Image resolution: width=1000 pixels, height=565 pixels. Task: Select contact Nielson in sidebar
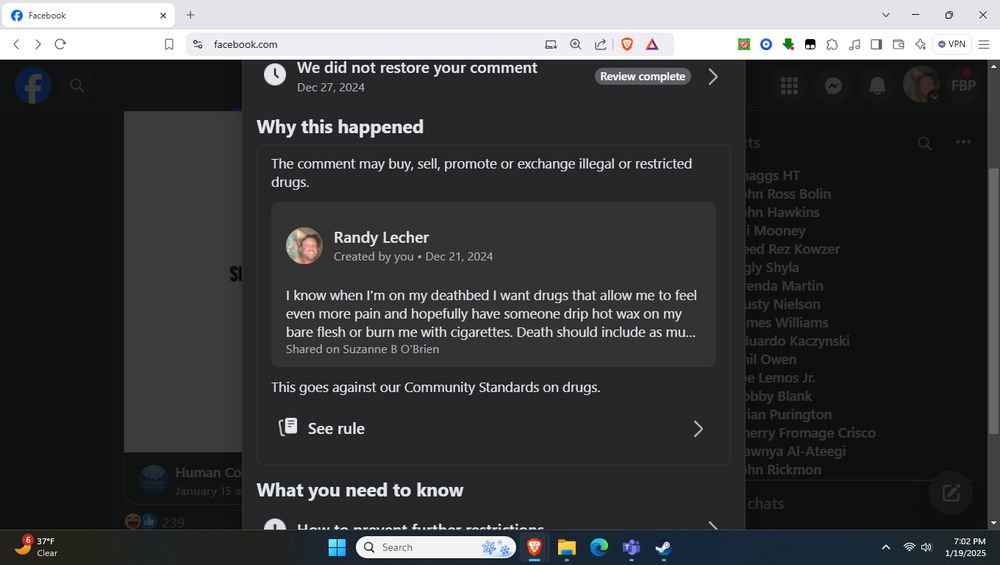[783, 304]
